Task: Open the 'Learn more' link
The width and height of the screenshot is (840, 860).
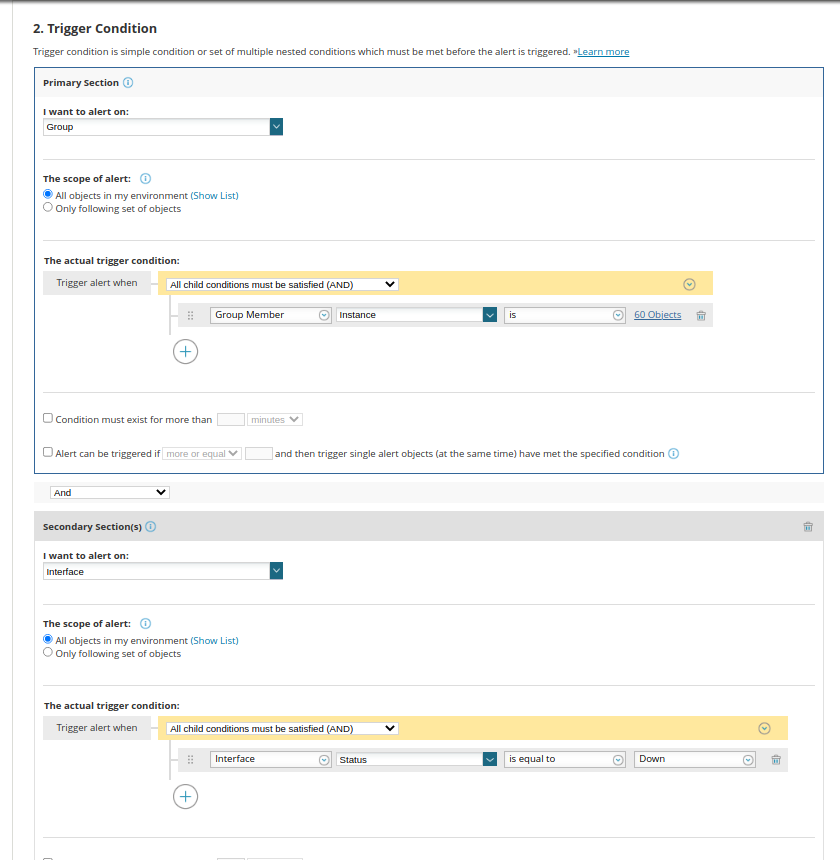Action: pos(603,52)
